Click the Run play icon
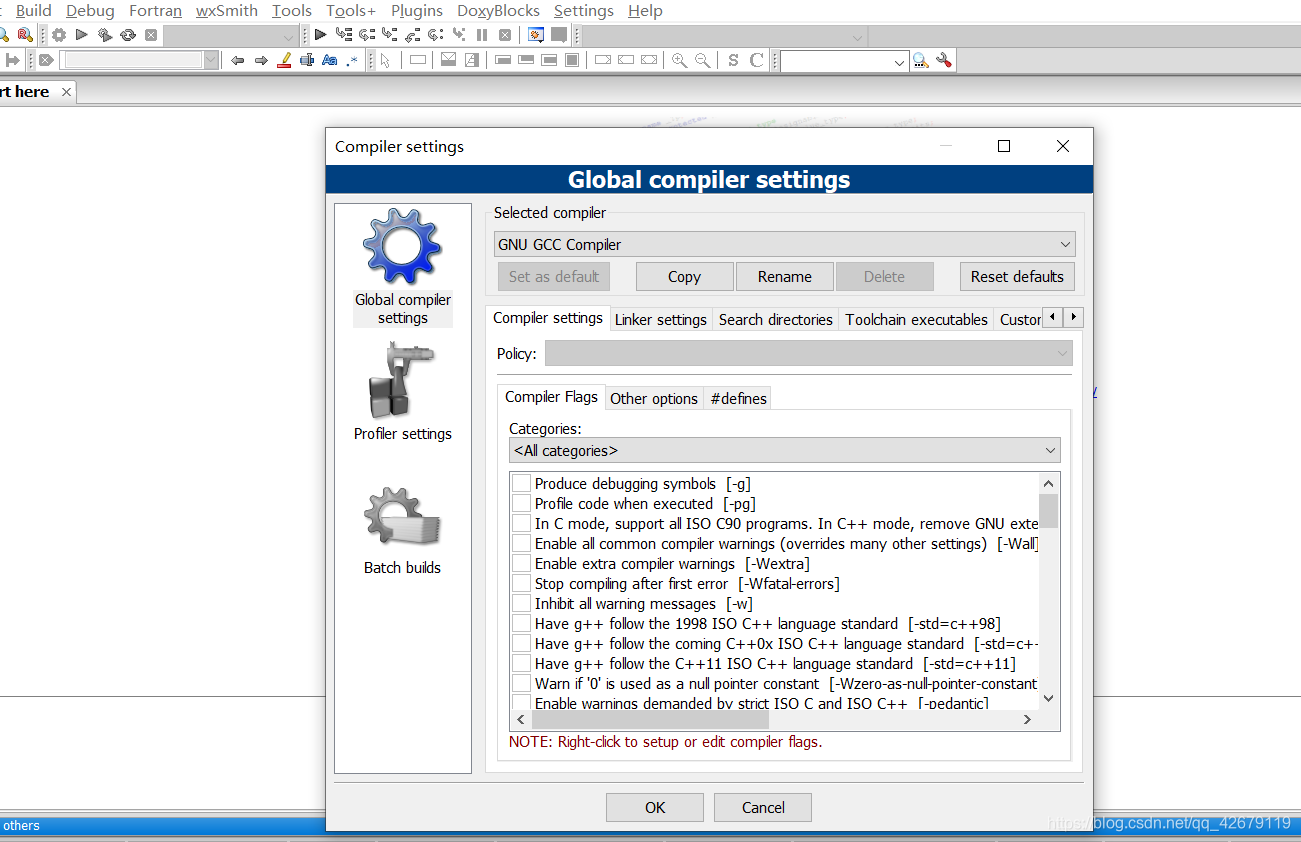The height and width of the screenshot is (842, 1301). click(x=82, y=35)
